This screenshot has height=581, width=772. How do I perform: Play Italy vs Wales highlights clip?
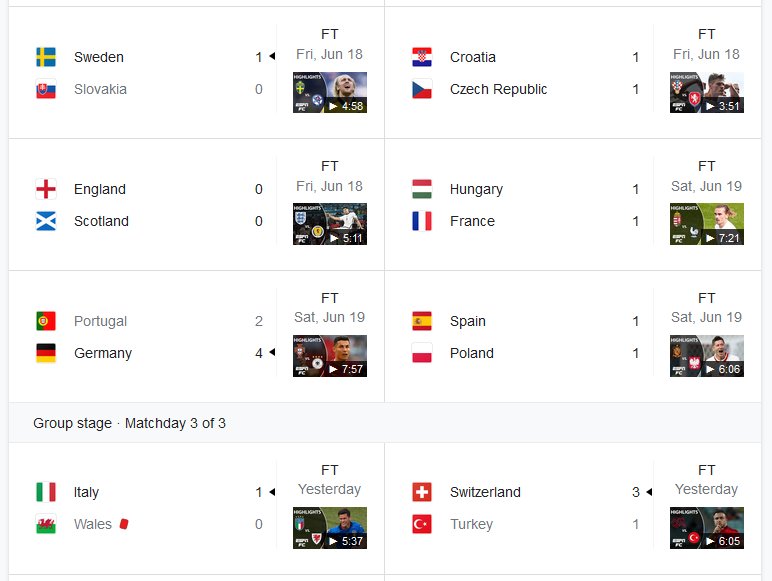point(330,528)
